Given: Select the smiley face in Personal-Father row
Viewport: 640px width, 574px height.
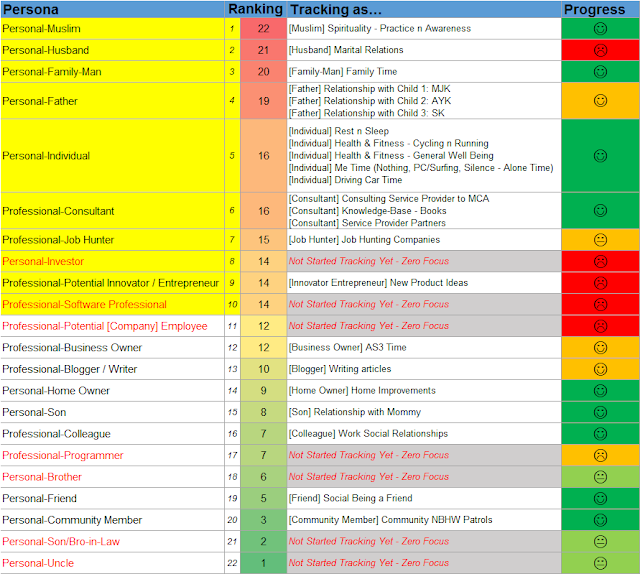Looking at the screenshot, I should [600, 100].
